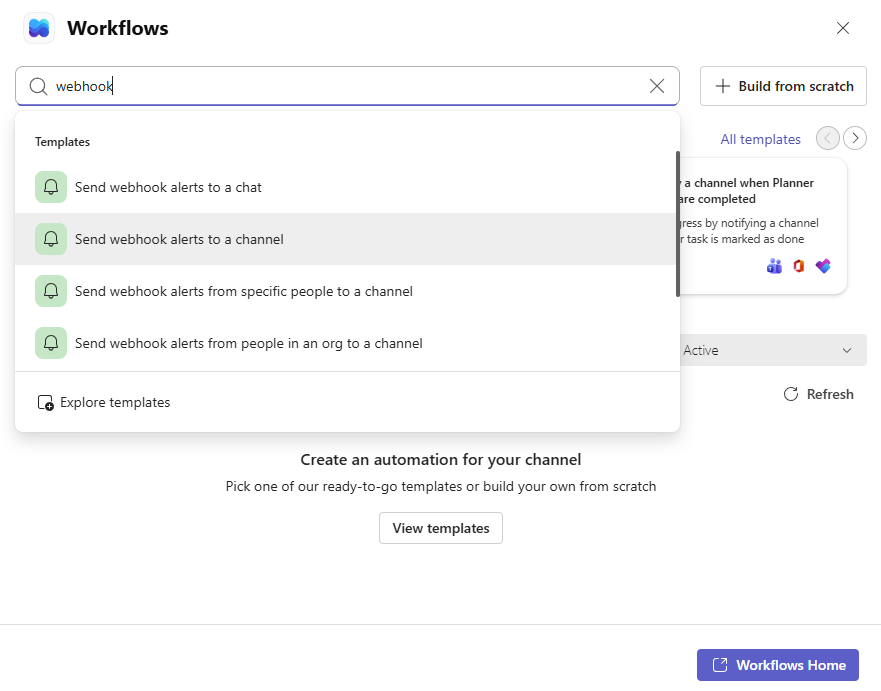This screenshot has width=881, height=691.
Task: Click the Office icon on Planner card
Action: (798, 266)
